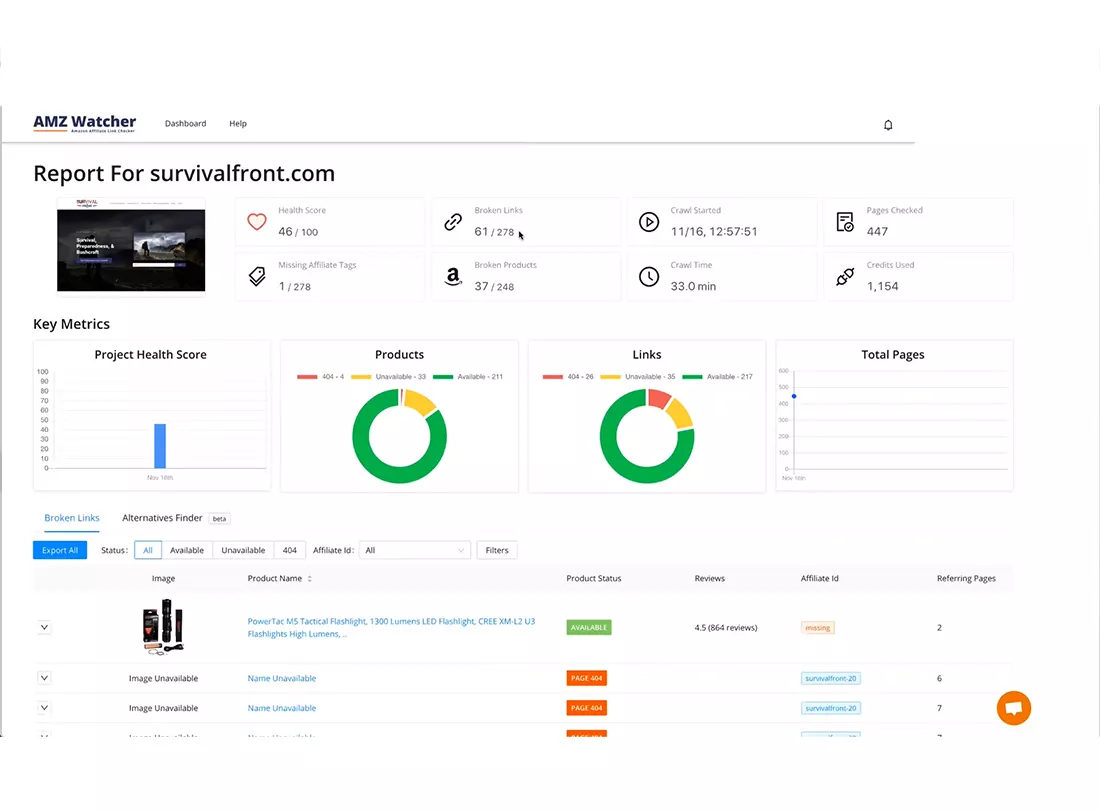Toggle Available - 217 legend in Links chart
Viewport: 1100px width, 810px height.
click(718, 377)
